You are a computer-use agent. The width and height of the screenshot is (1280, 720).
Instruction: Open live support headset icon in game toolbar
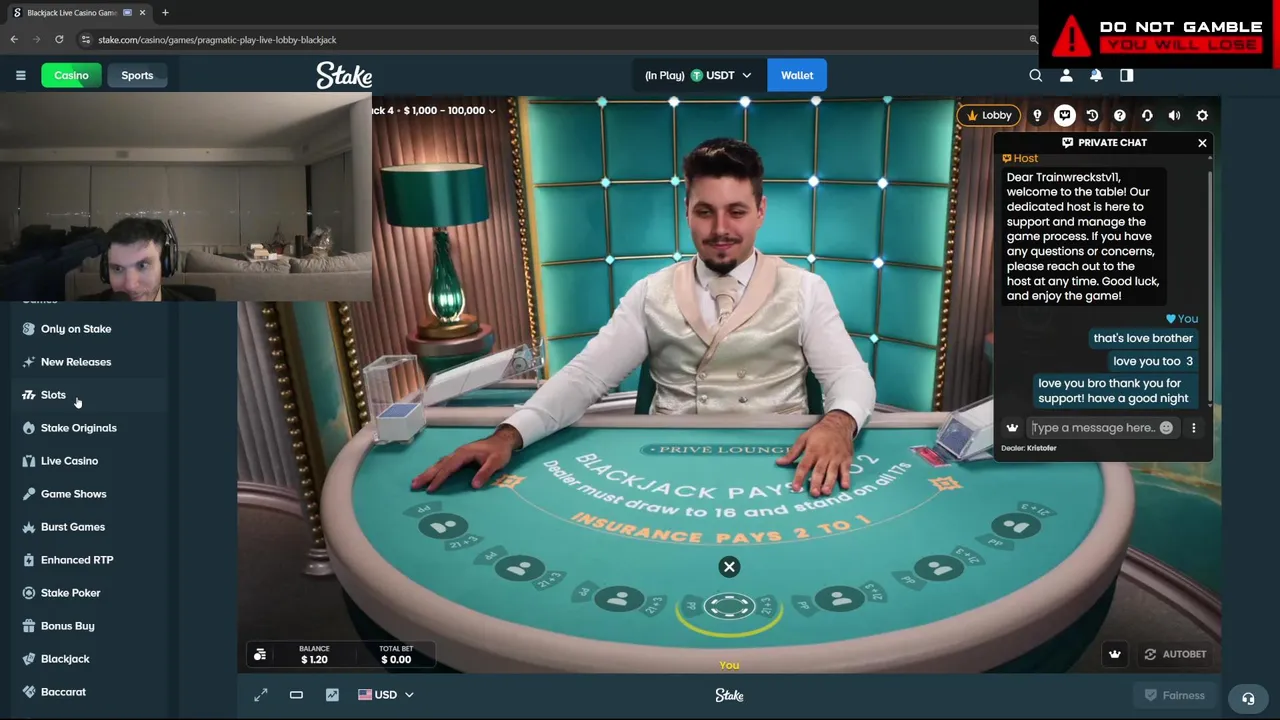(1147, 115)
